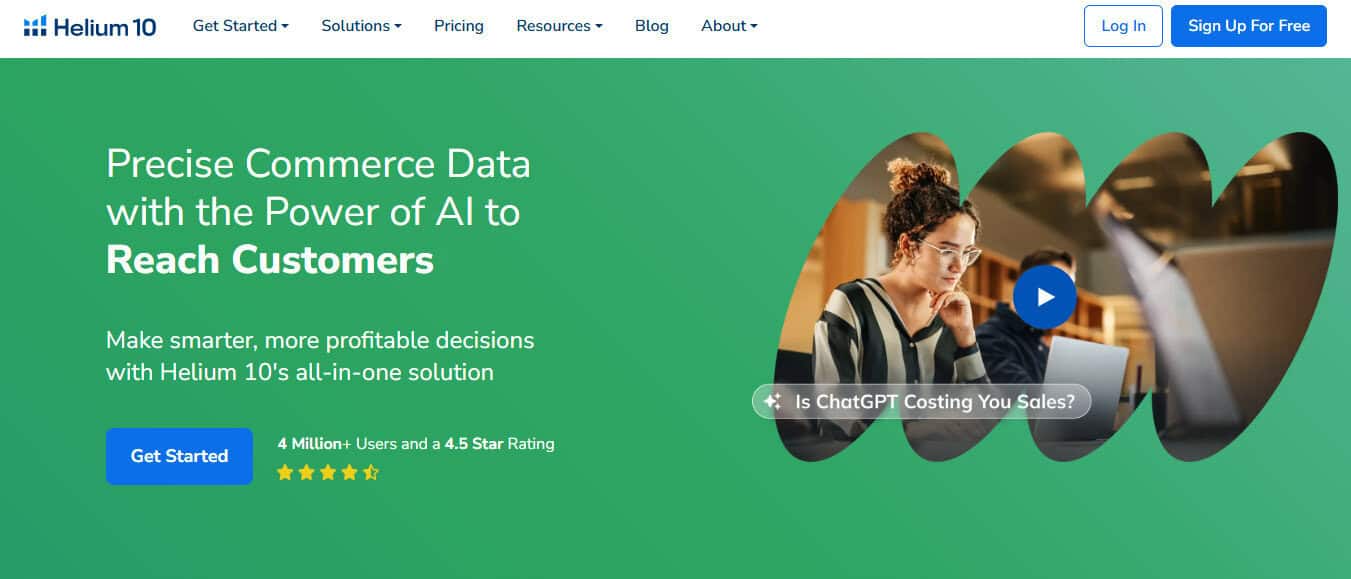Click the blue Get Started hero button

179,456
